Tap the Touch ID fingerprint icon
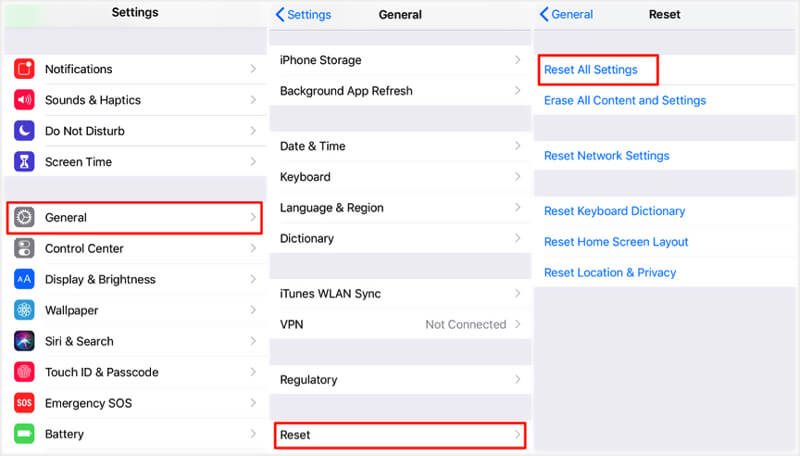Image resolution: width=800 pixels, height=456 pixels. [x=25, y=372]
